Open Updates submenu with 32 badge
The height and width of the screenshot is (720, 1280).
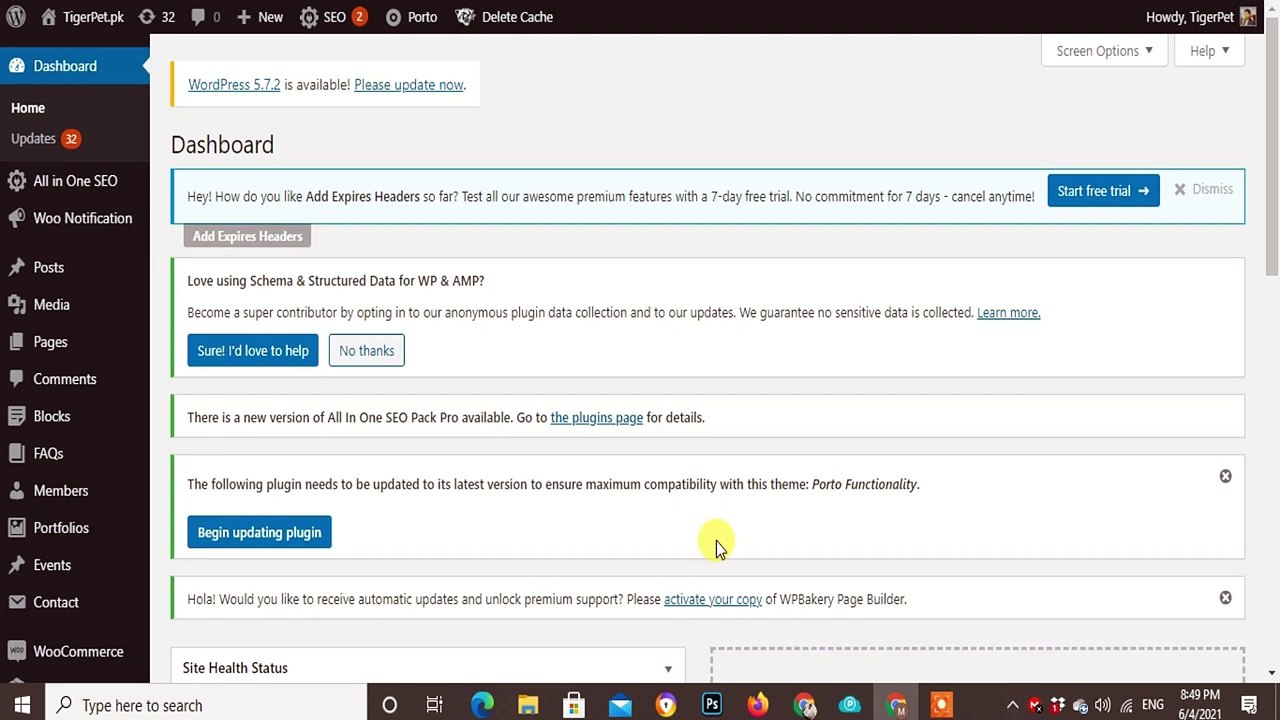45,139
